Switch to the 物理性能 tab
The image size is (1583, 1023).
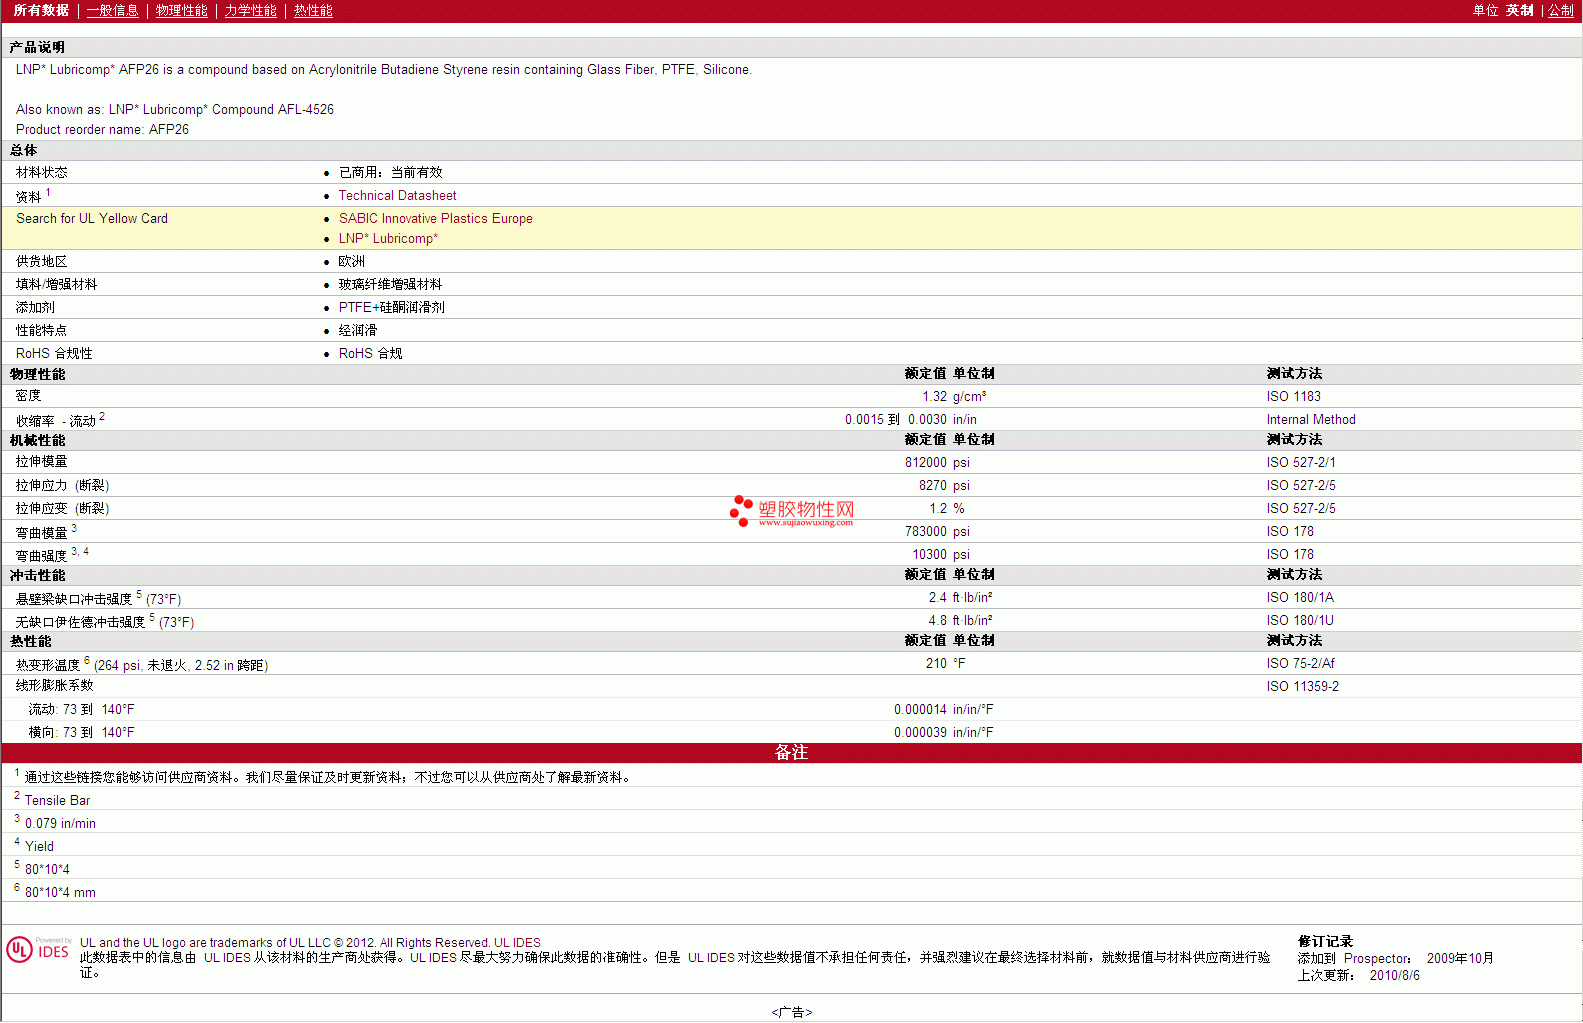[x=181, y=10]
